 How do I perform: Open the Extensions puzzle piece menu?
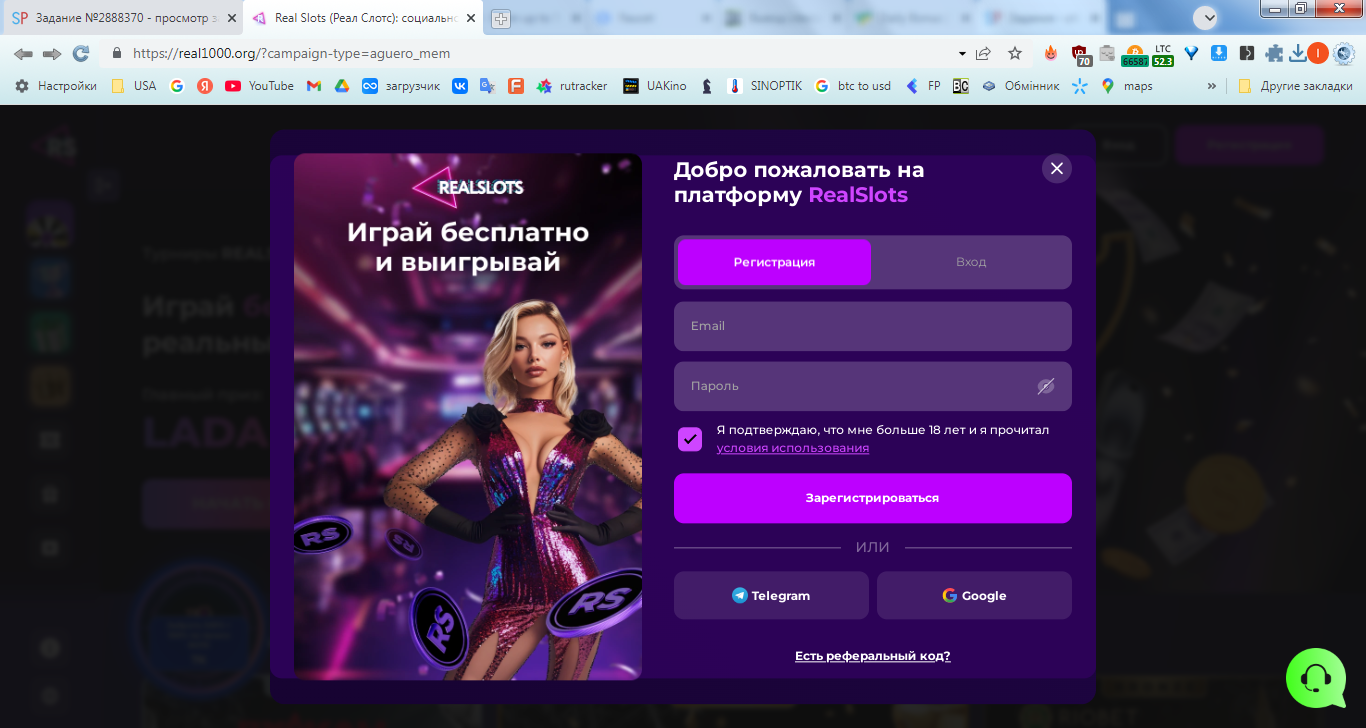point(1274,54)
